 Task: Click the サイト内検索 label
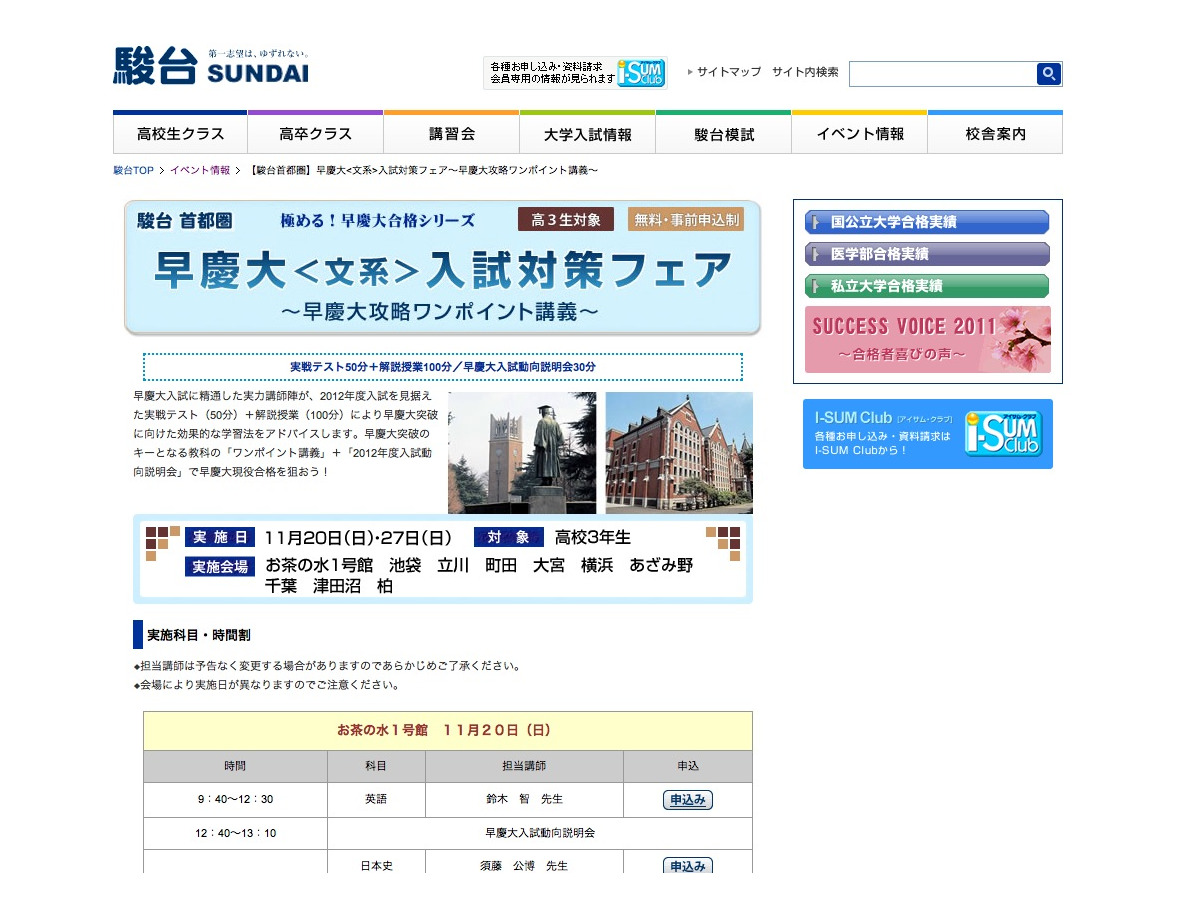tap(805, 72)
